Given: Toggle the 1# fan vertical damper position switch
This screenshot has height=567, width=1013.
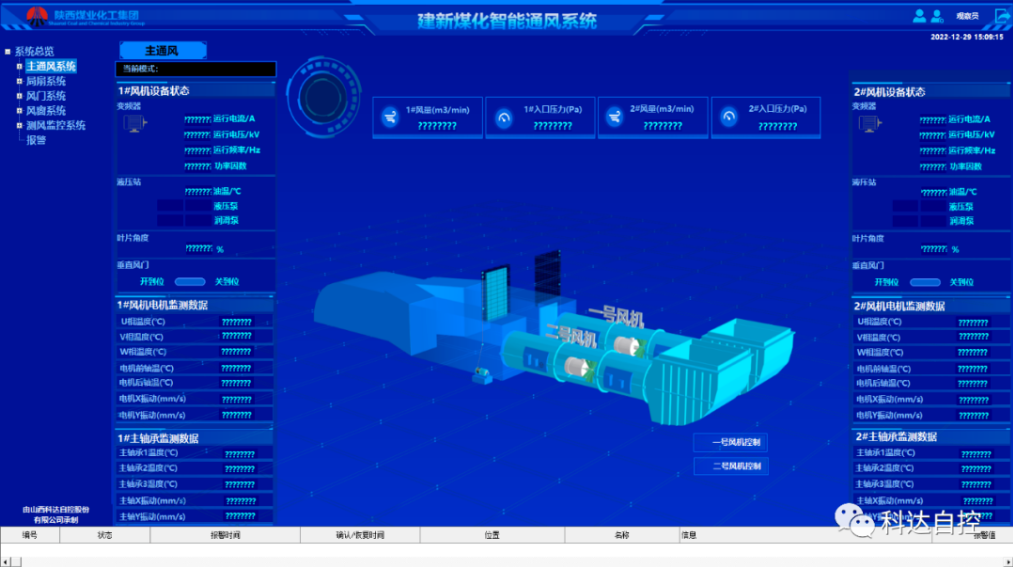Looking at the screenshot, I should [x=190, y=282].
